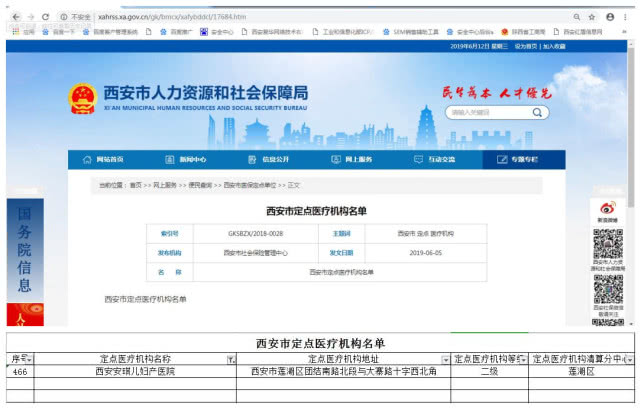Open the 序号 column filter dropdown
This screenshot has width=641, height=409.
click(x=29, y=360)
